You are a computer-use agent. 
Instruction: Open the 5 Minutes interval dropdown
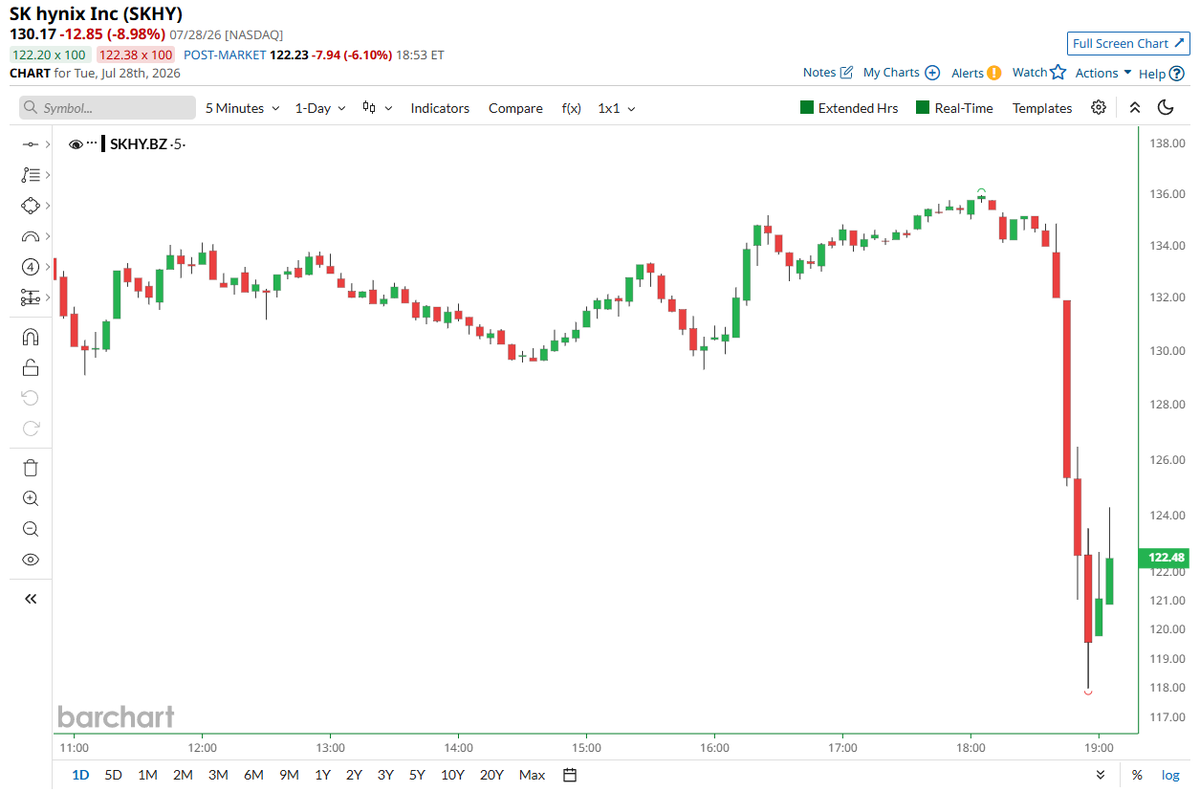242,108
